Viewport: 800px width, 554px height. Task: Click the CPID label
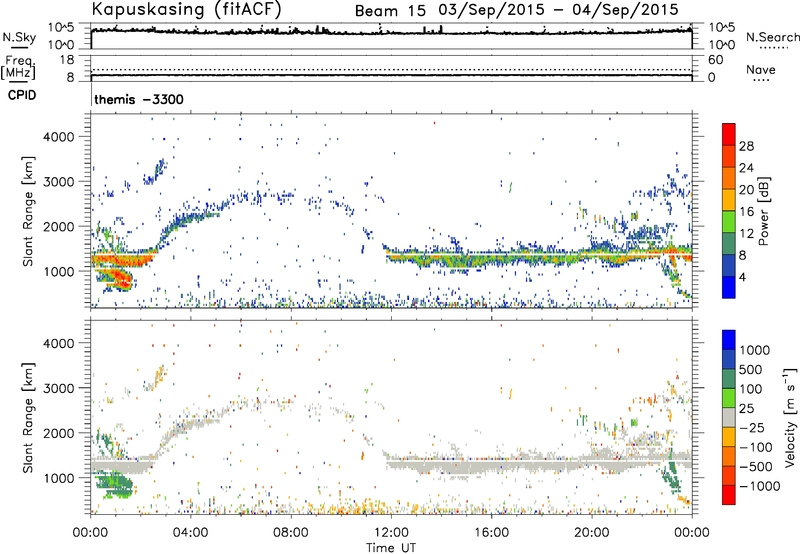pyautogui.click(x=22, y=95)
